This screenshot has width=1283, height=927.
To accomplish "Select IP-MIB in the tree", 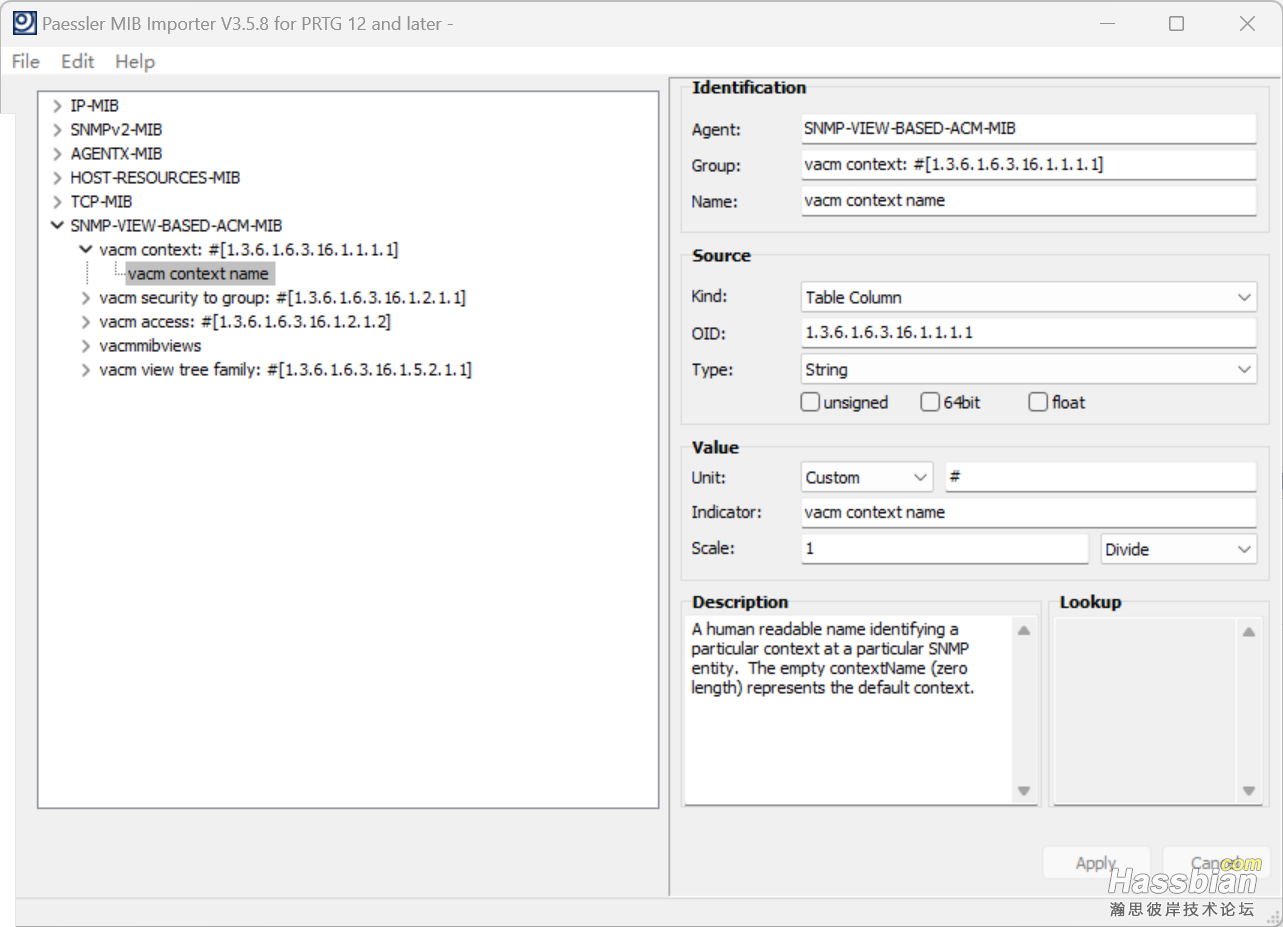I will pyautogui.click(x=95, y=105).
